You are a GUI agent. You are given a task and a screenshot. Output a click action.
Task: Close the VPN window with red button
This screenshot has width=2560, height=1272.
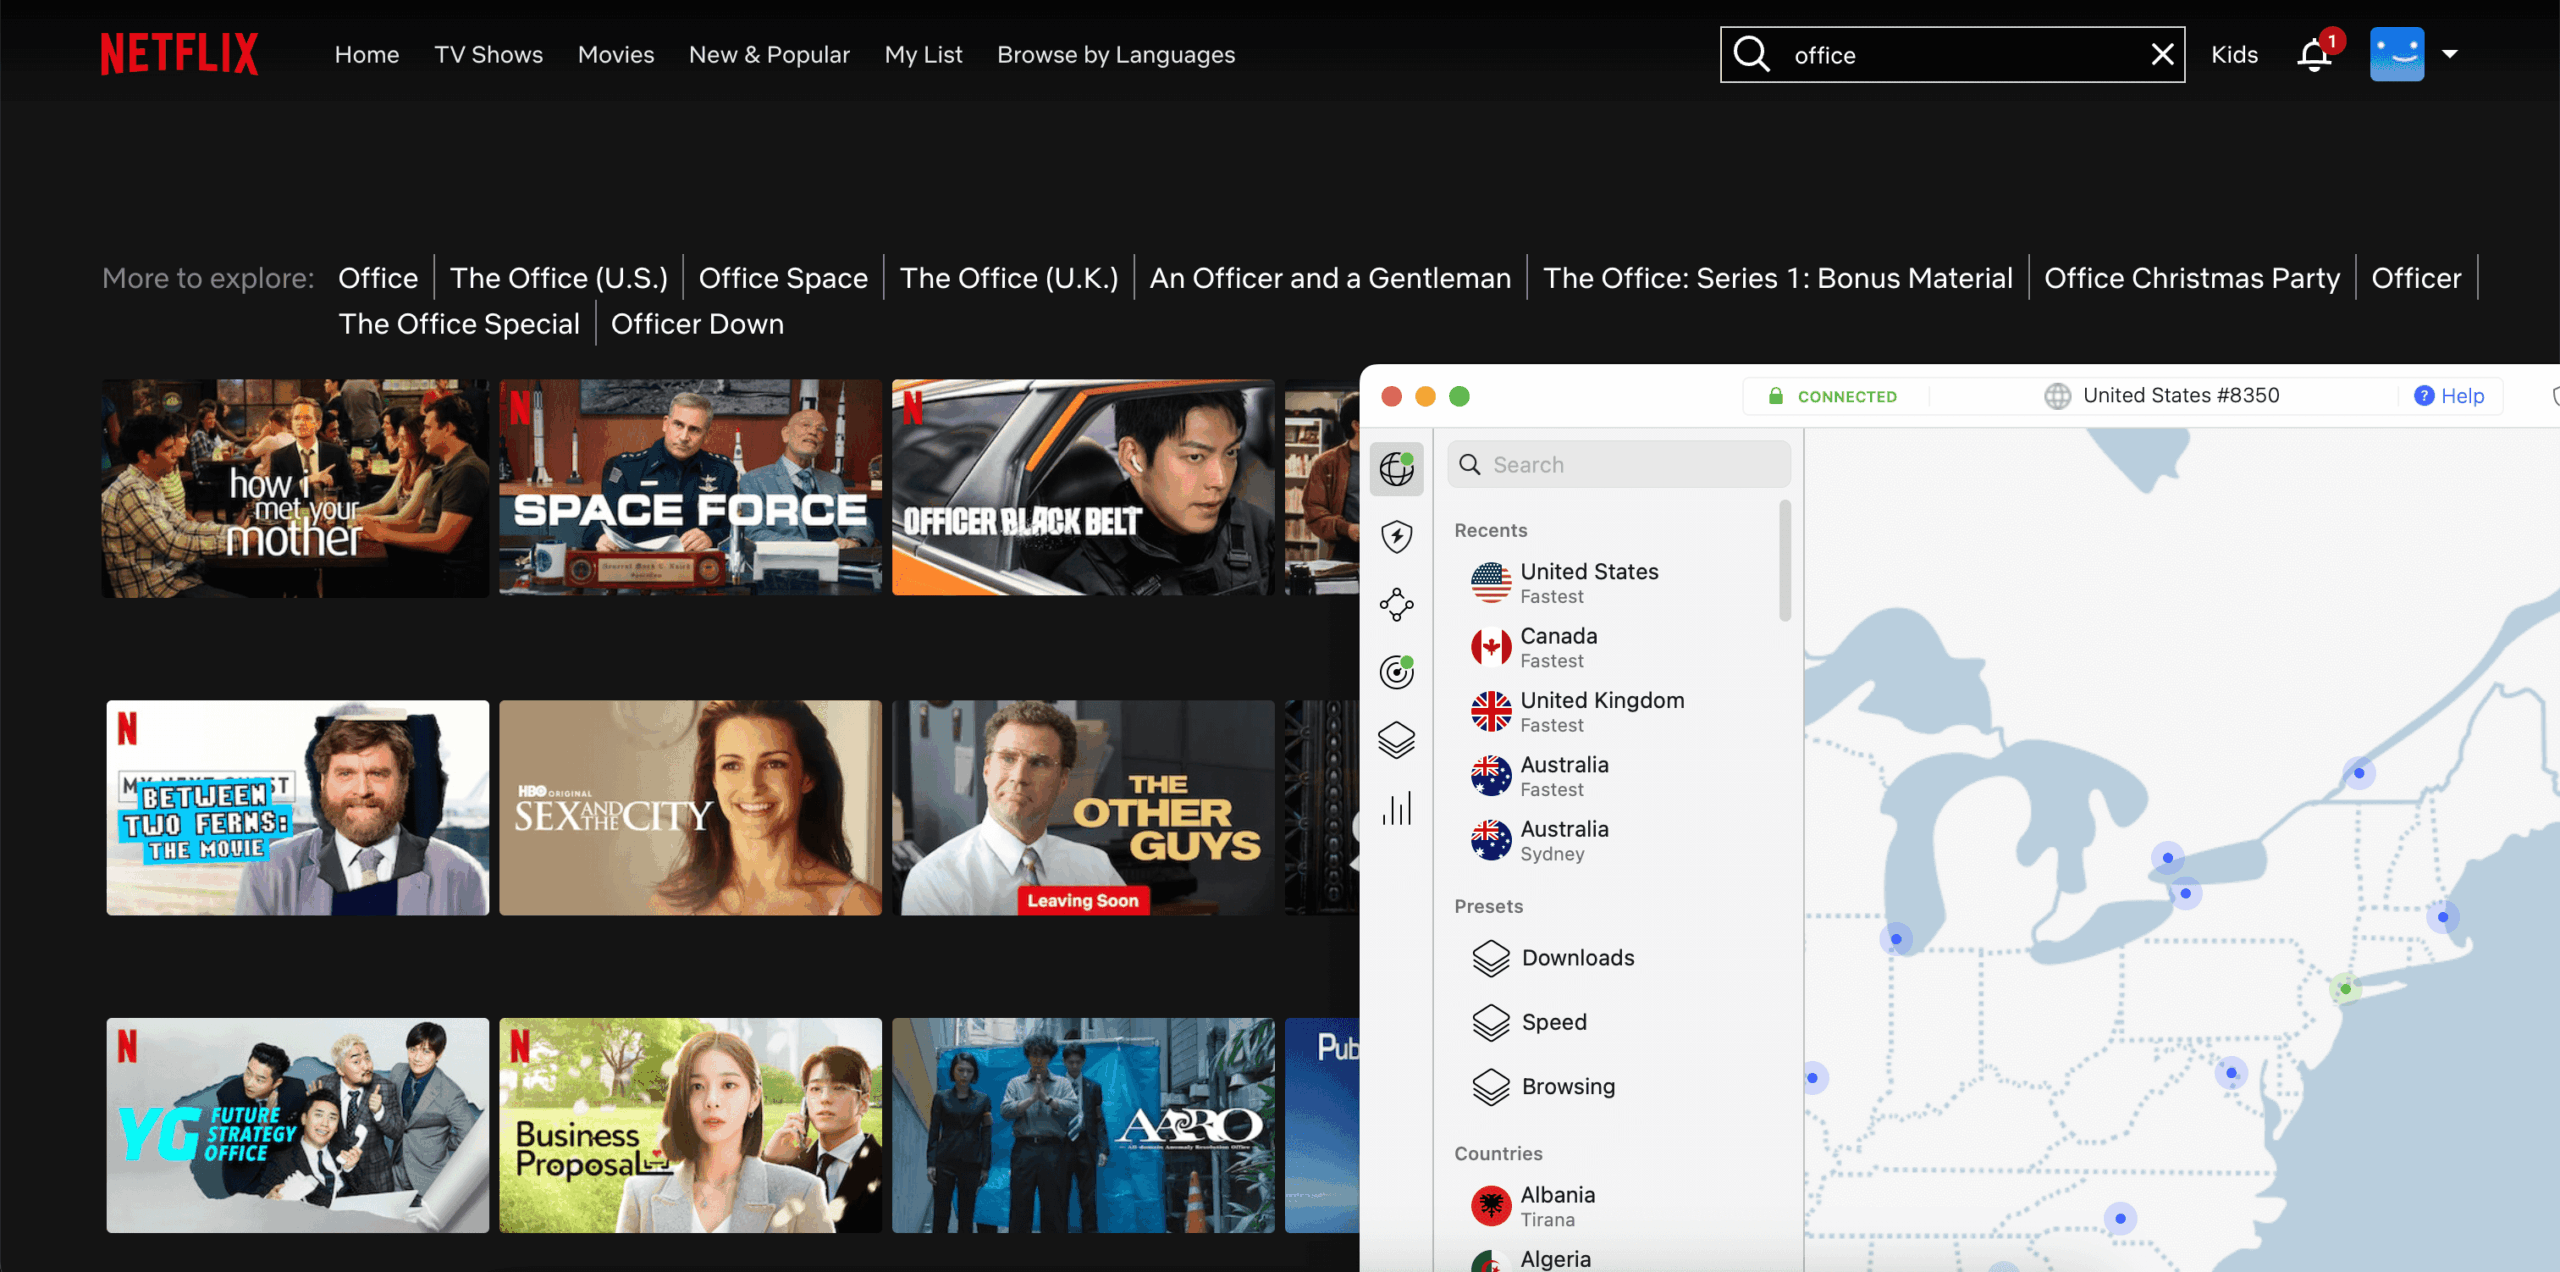coord(1391,396)
